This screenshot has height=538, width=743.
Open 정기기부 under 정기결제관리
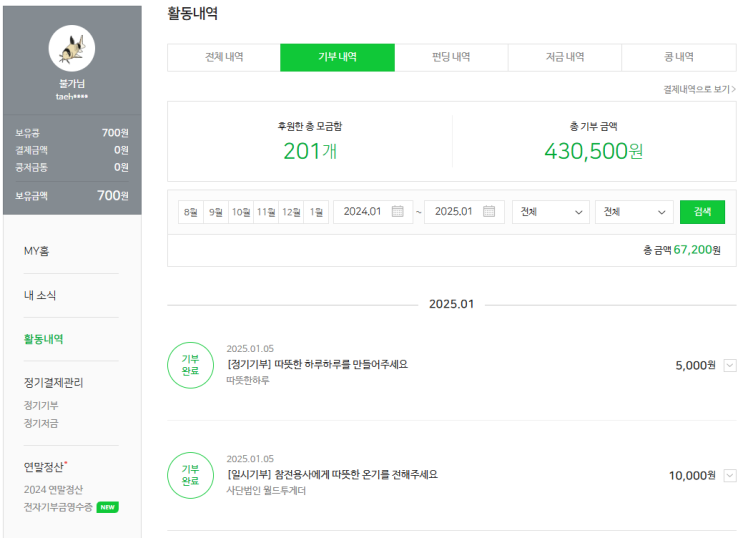point(41,405)
